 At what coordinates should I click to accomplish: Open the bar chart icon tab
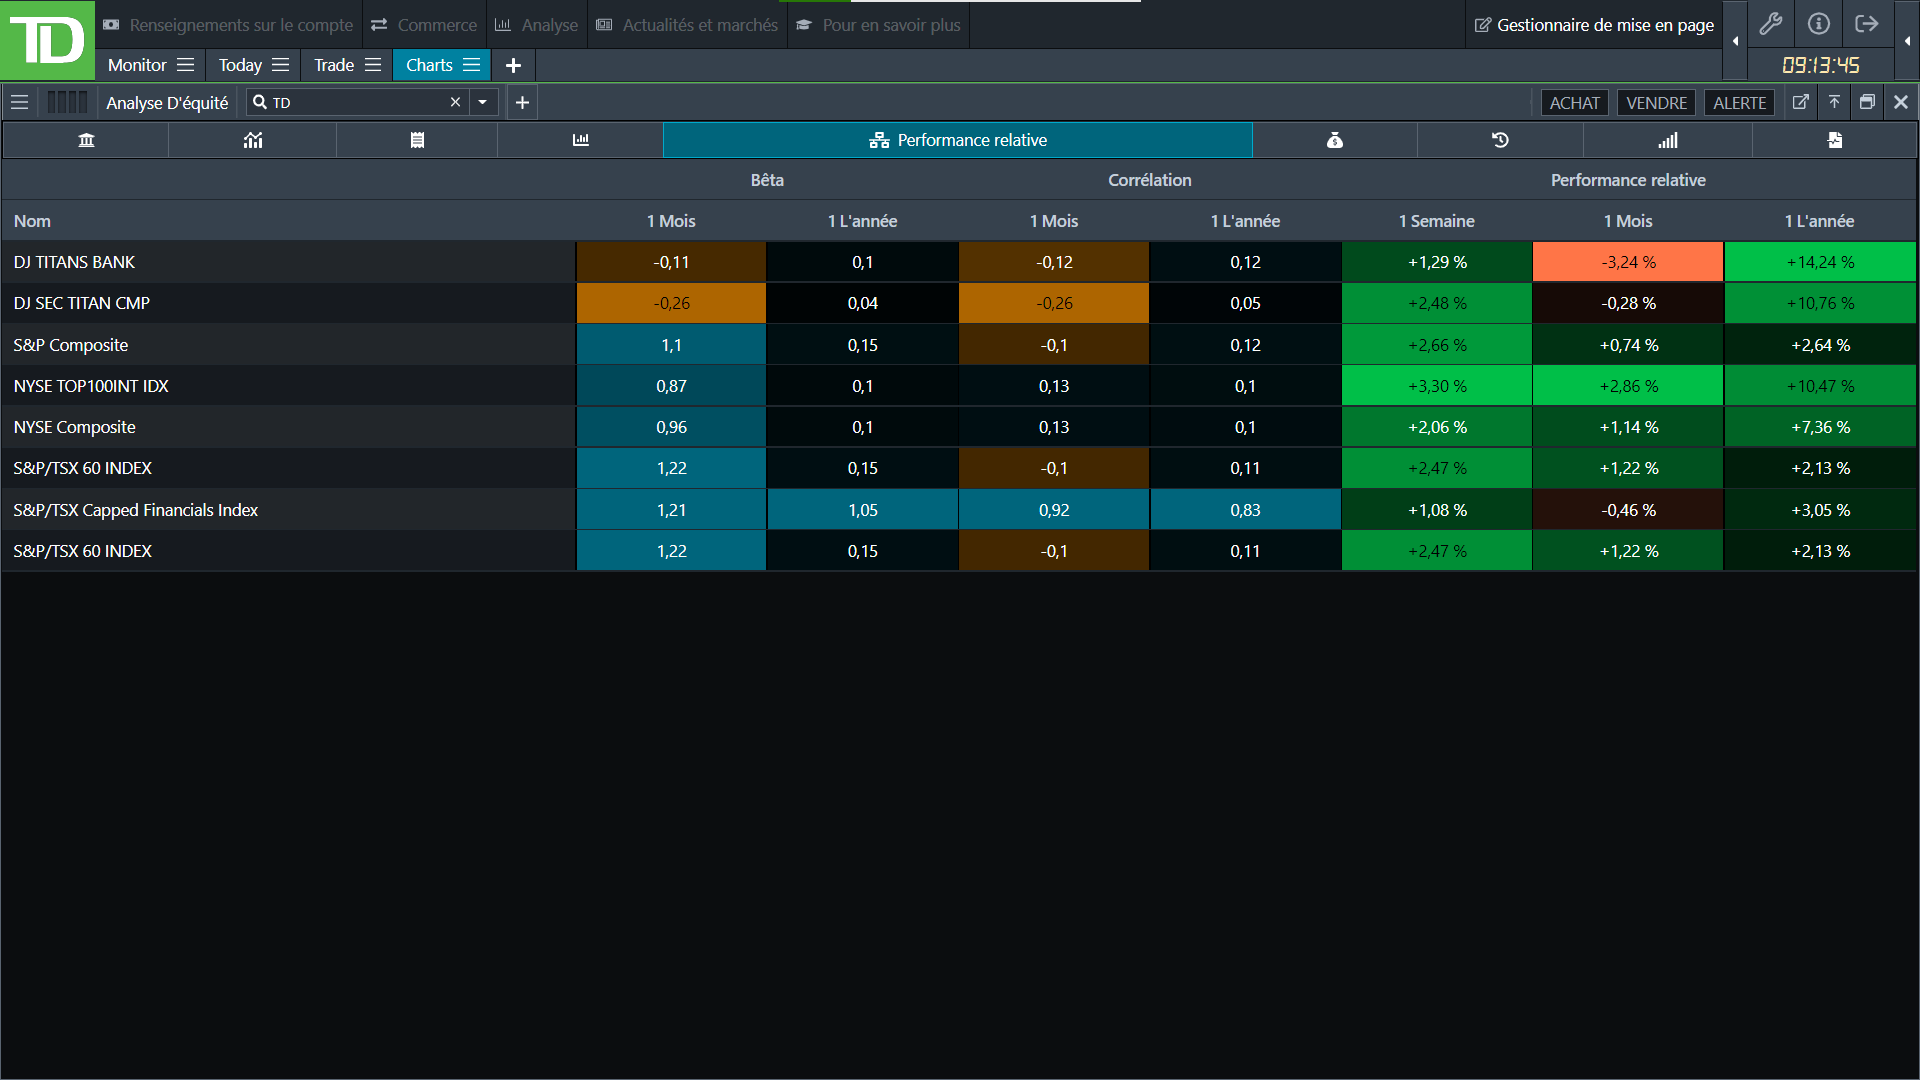[581, 140]
